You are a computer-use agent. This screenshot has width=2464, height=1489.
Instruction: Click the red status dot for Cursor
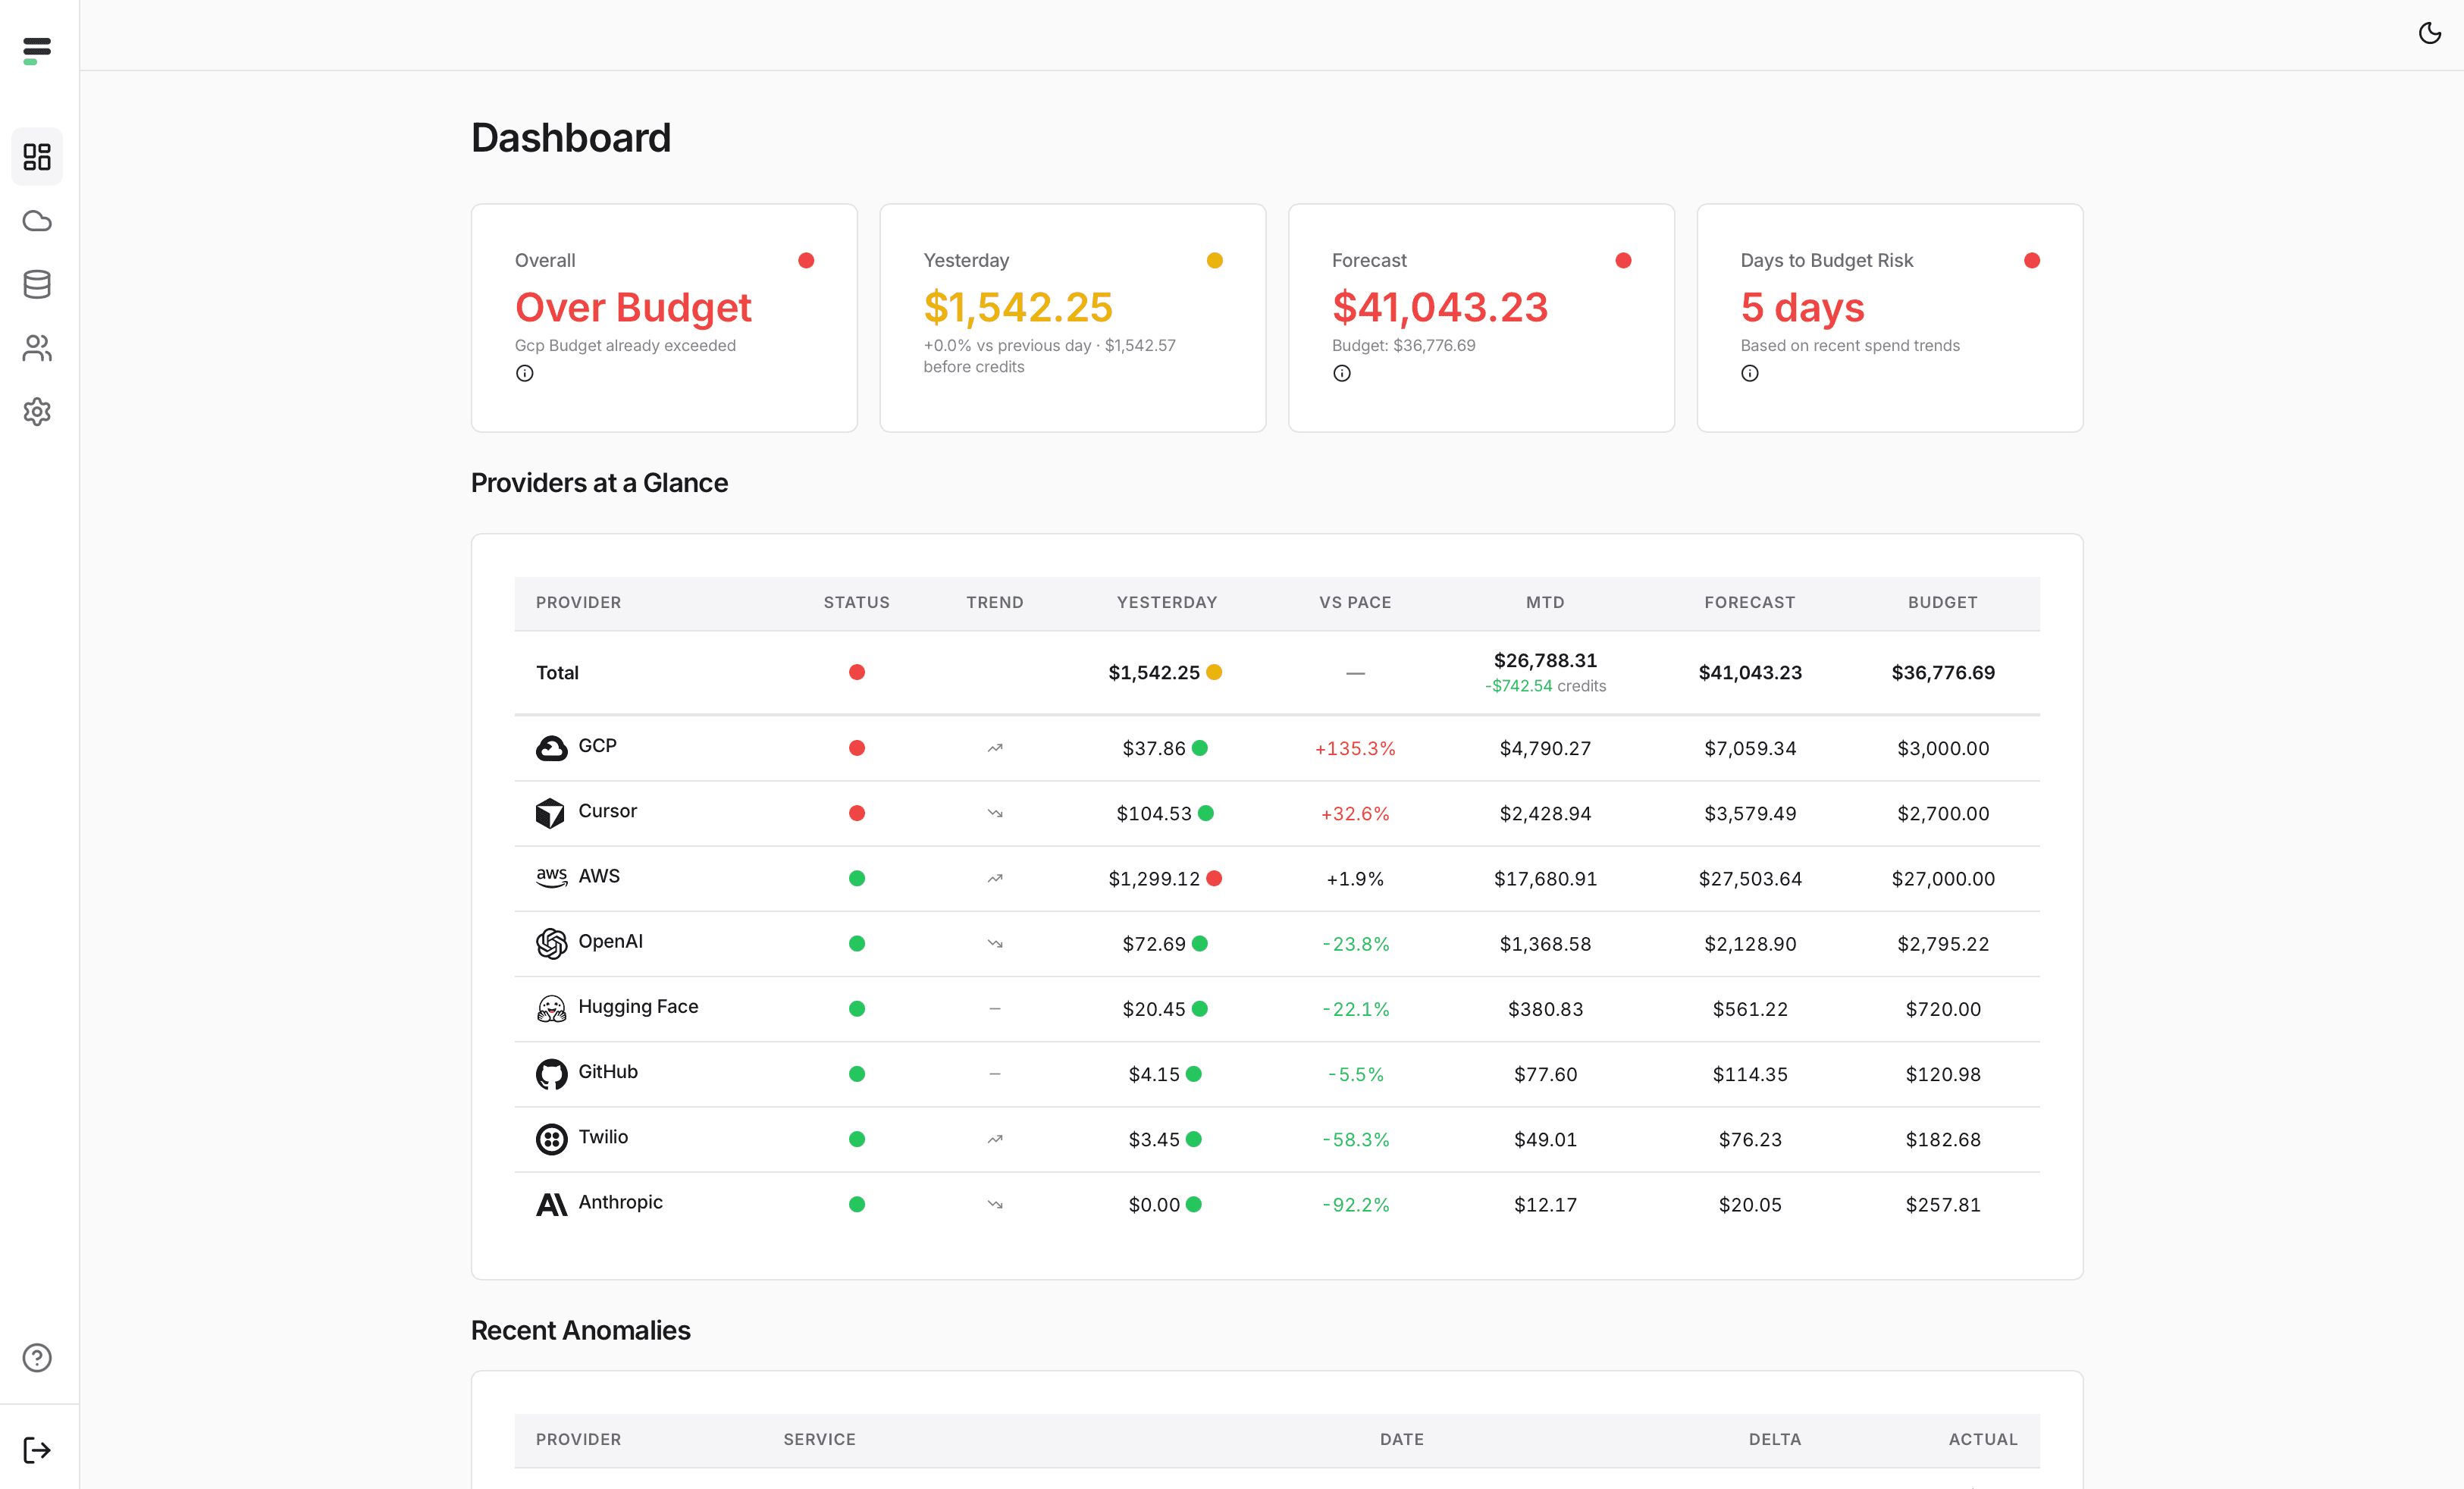click(856, 813)
